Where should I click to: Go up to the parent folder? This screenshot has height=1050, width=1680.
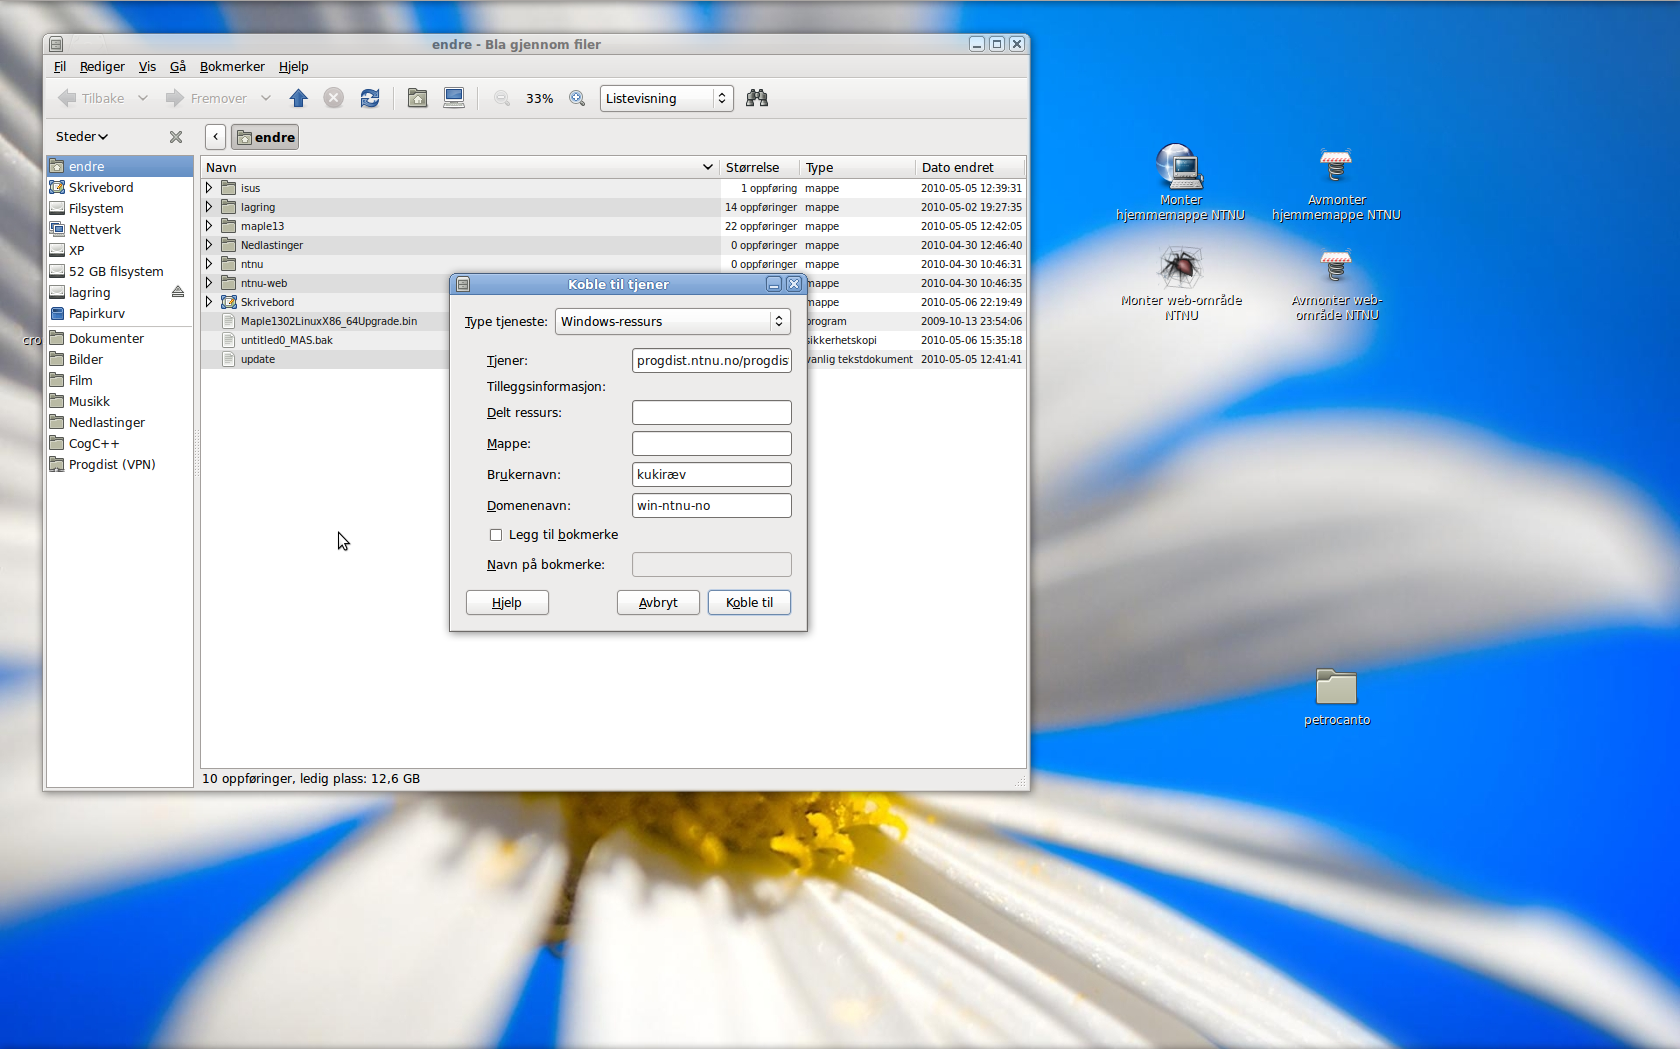tap(298, 98)
